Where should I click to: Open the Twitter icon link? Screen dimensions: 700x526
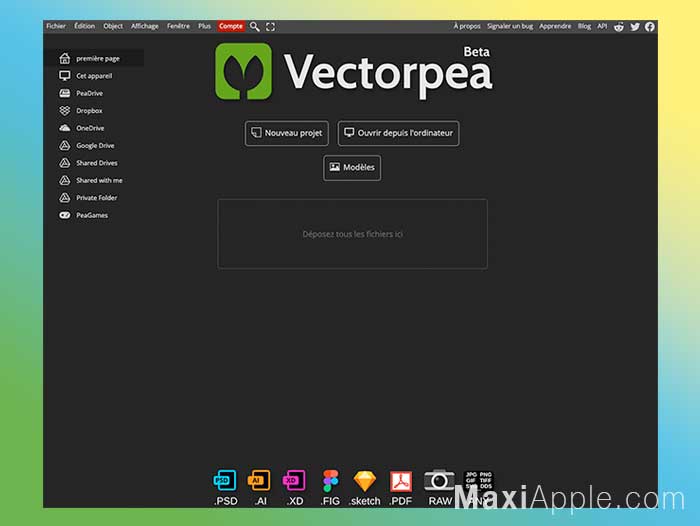pos(635,27)
